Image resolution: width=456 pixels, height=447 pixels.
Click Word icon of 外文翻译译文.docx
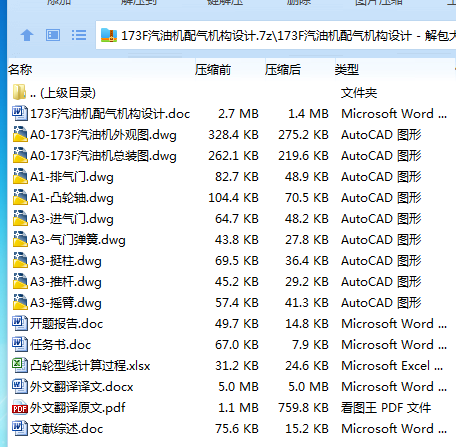[20, 386]
